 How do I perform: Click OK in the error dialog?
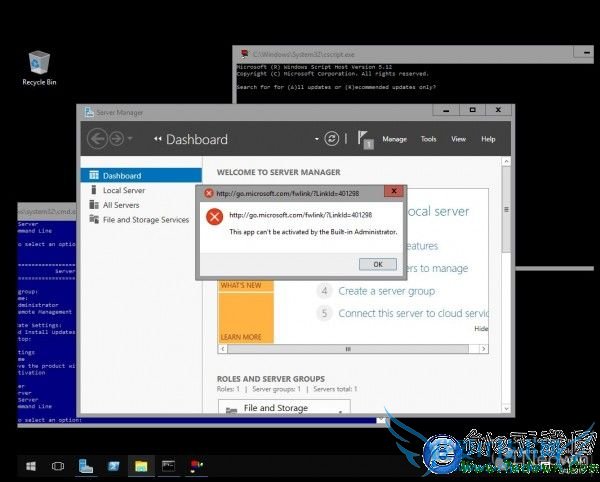pos(377,264)
